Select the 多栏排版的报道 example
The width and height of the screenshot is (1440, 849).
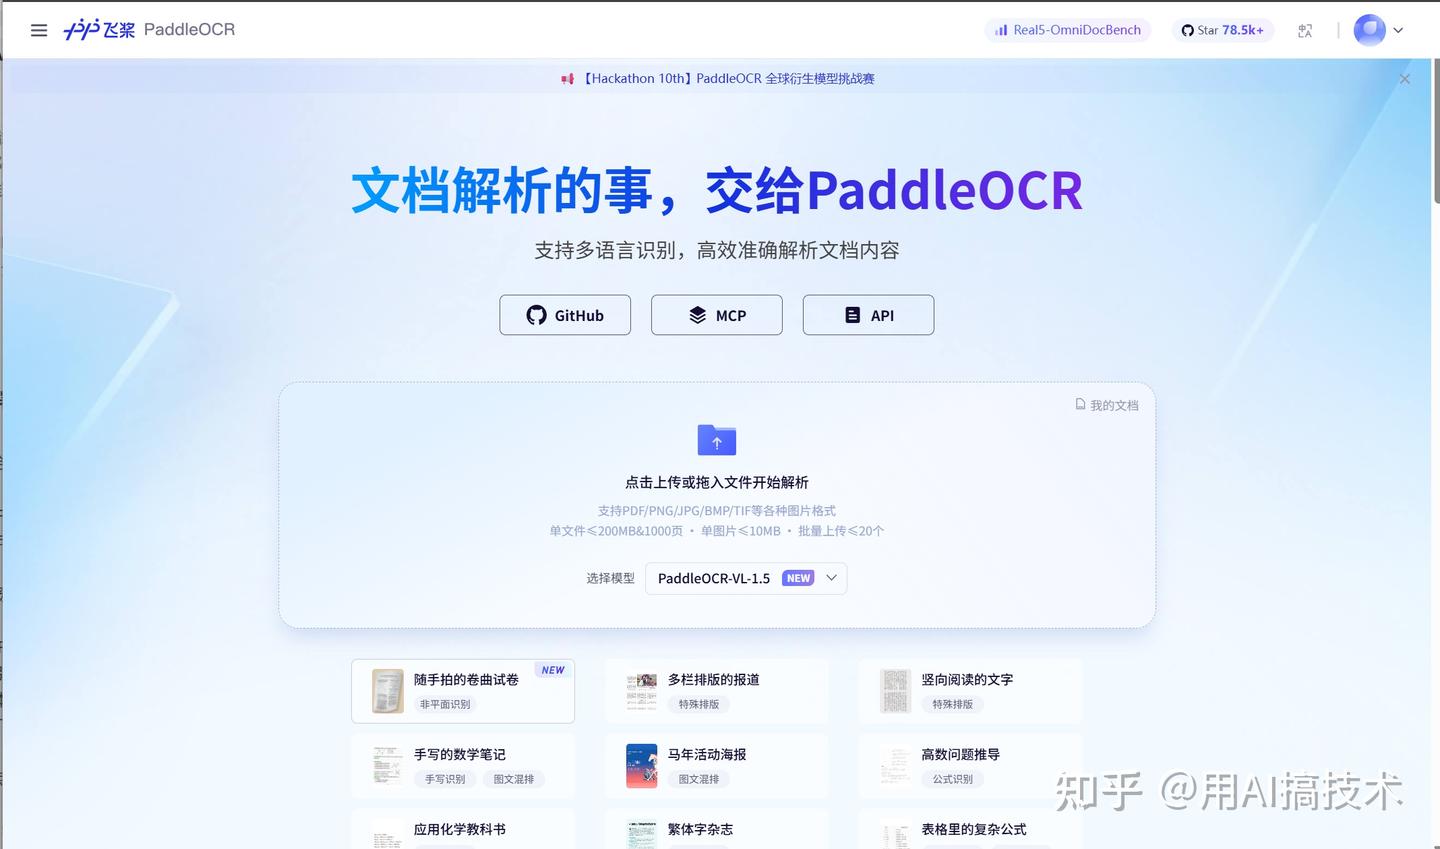point(717,690)
